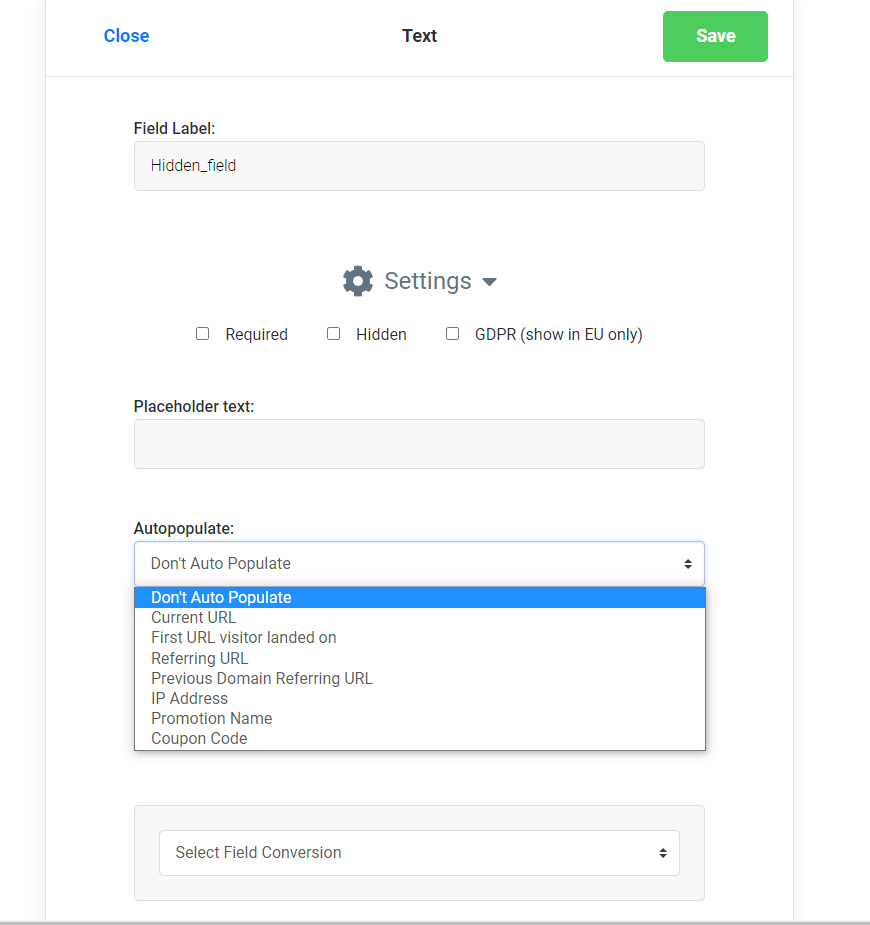
Task: Choose Previous Domain Referring URL
Action: coord(262,678)
